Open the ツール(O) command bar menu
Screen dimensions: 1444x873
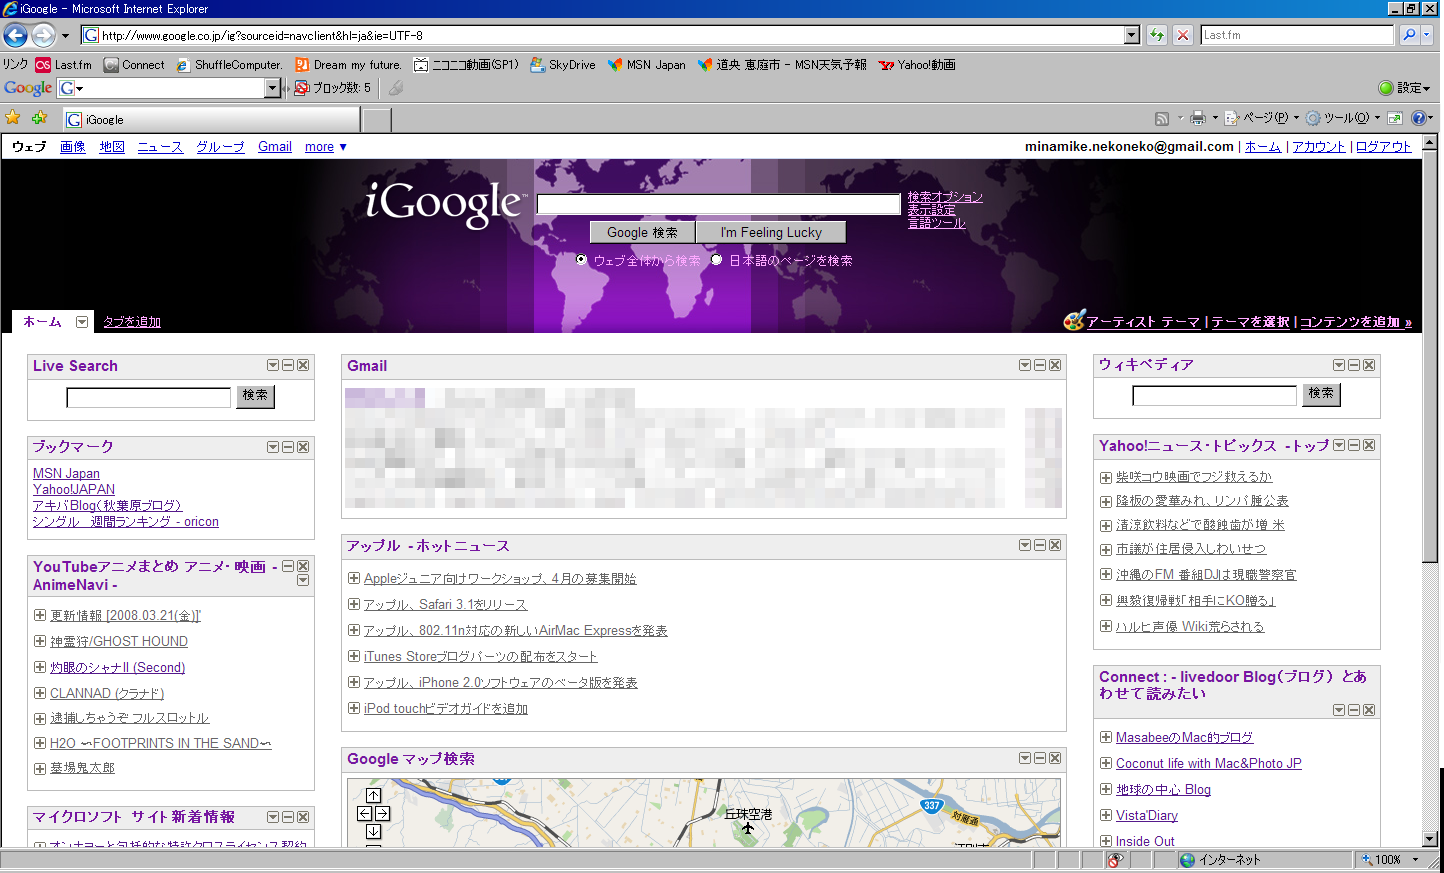click(1343, 118)
